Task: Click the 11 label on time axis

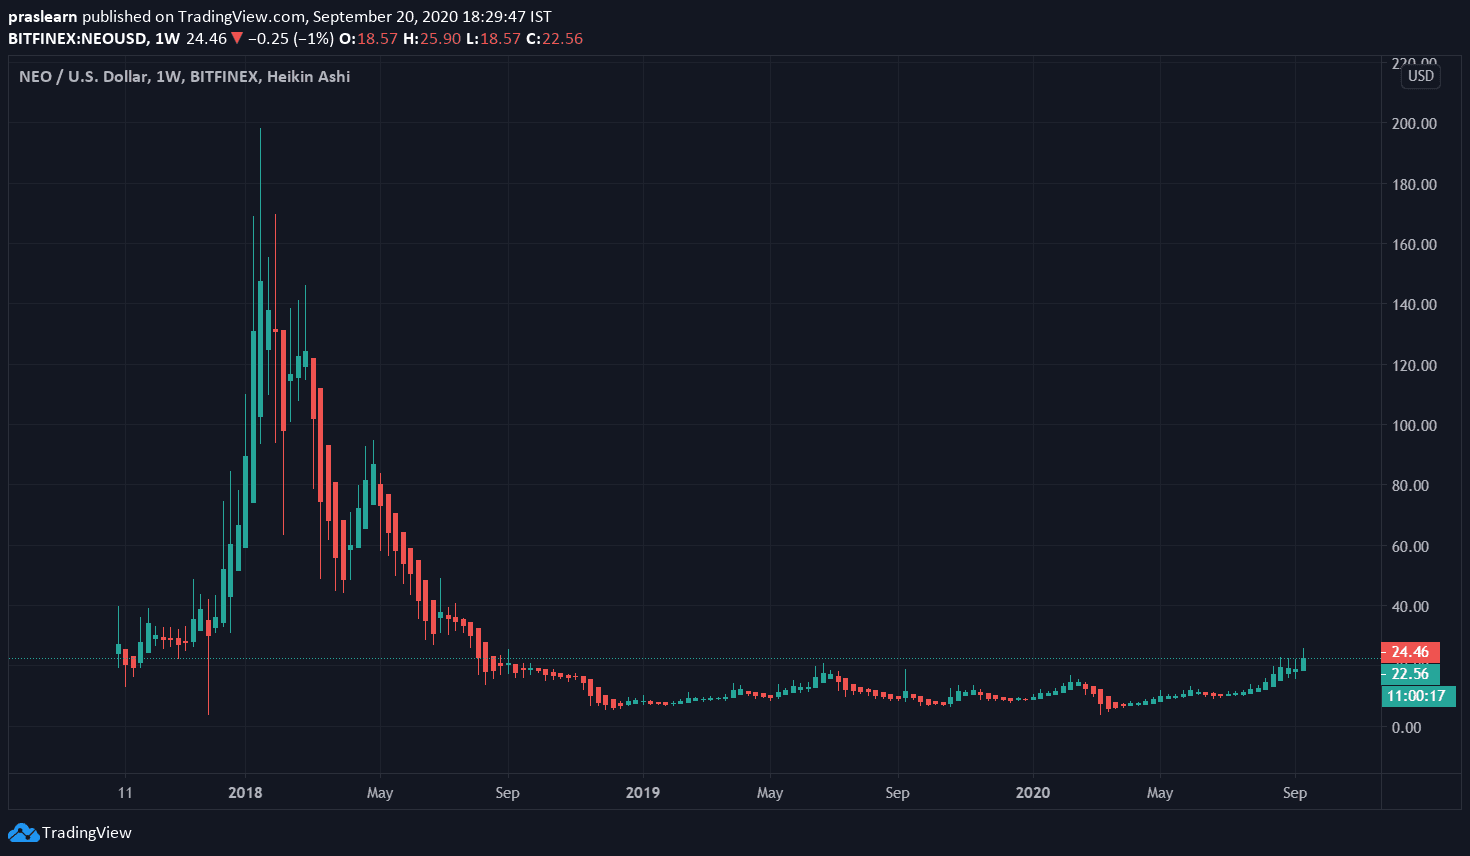Action: click(x=125, y=793)
